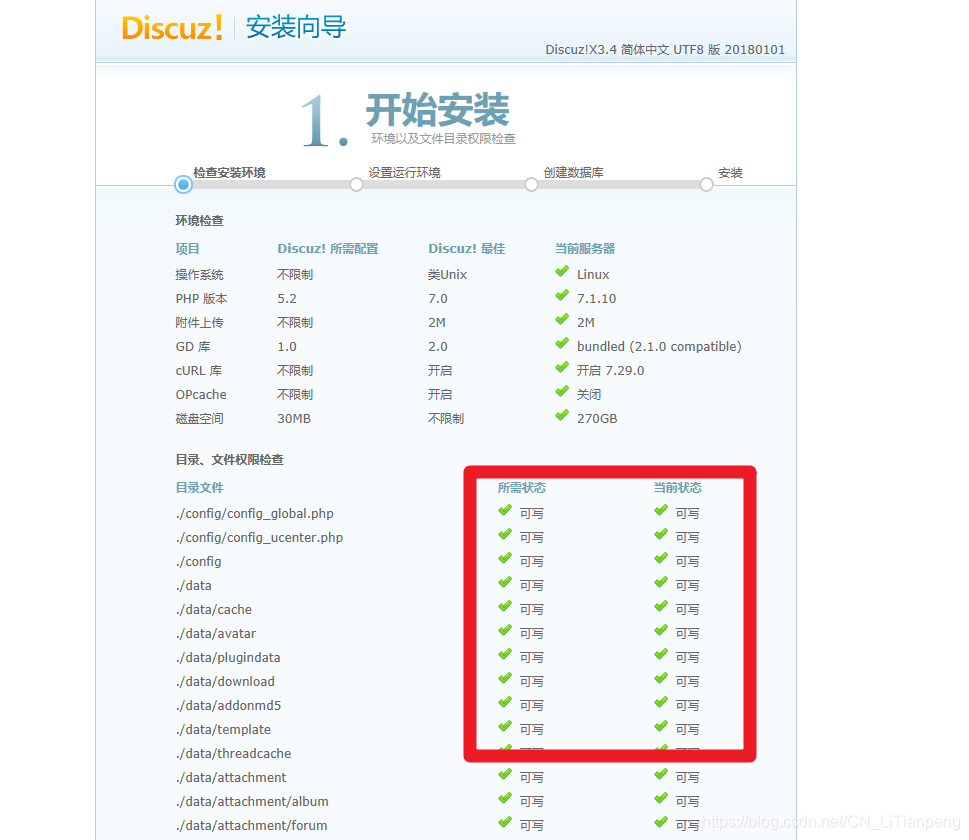Click the 类Unix best value
The image size is (969, 840).
point(447,274)
